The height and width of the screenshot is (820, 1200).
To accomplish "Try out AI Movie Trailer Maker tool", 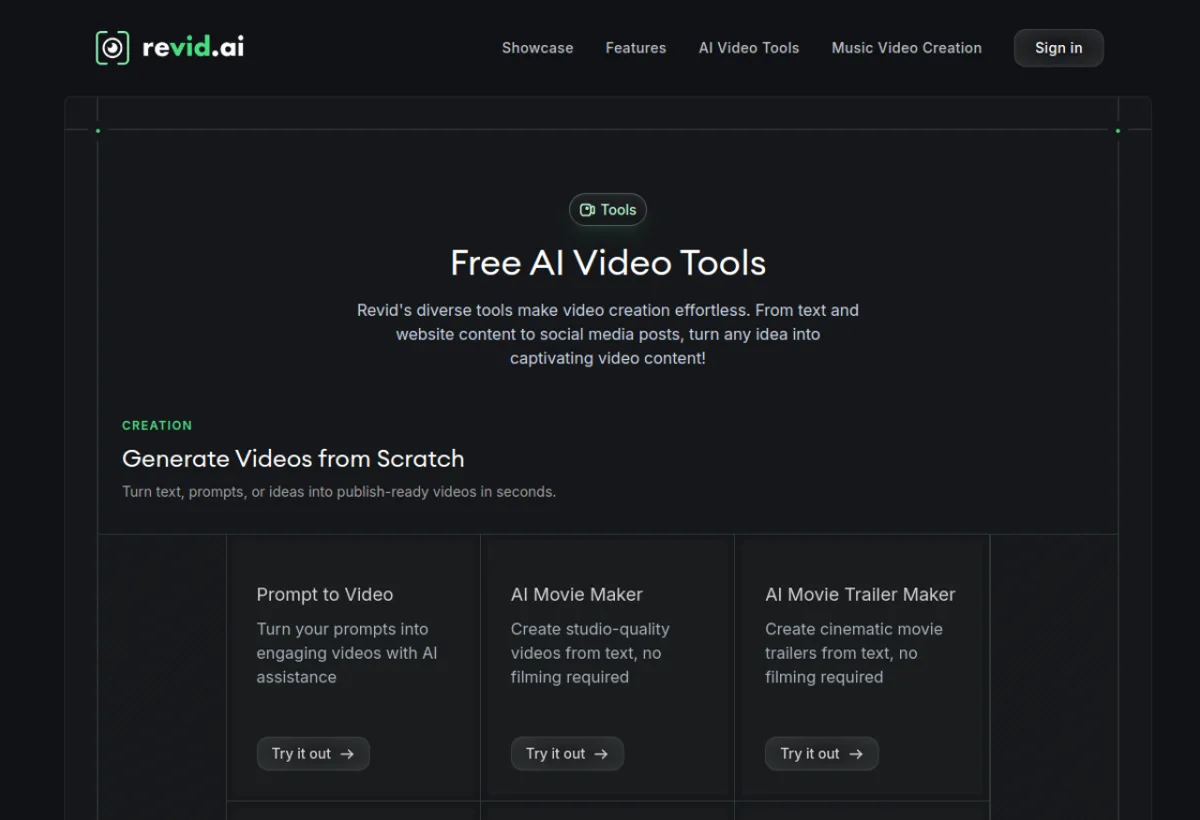I will click(822, 754).
